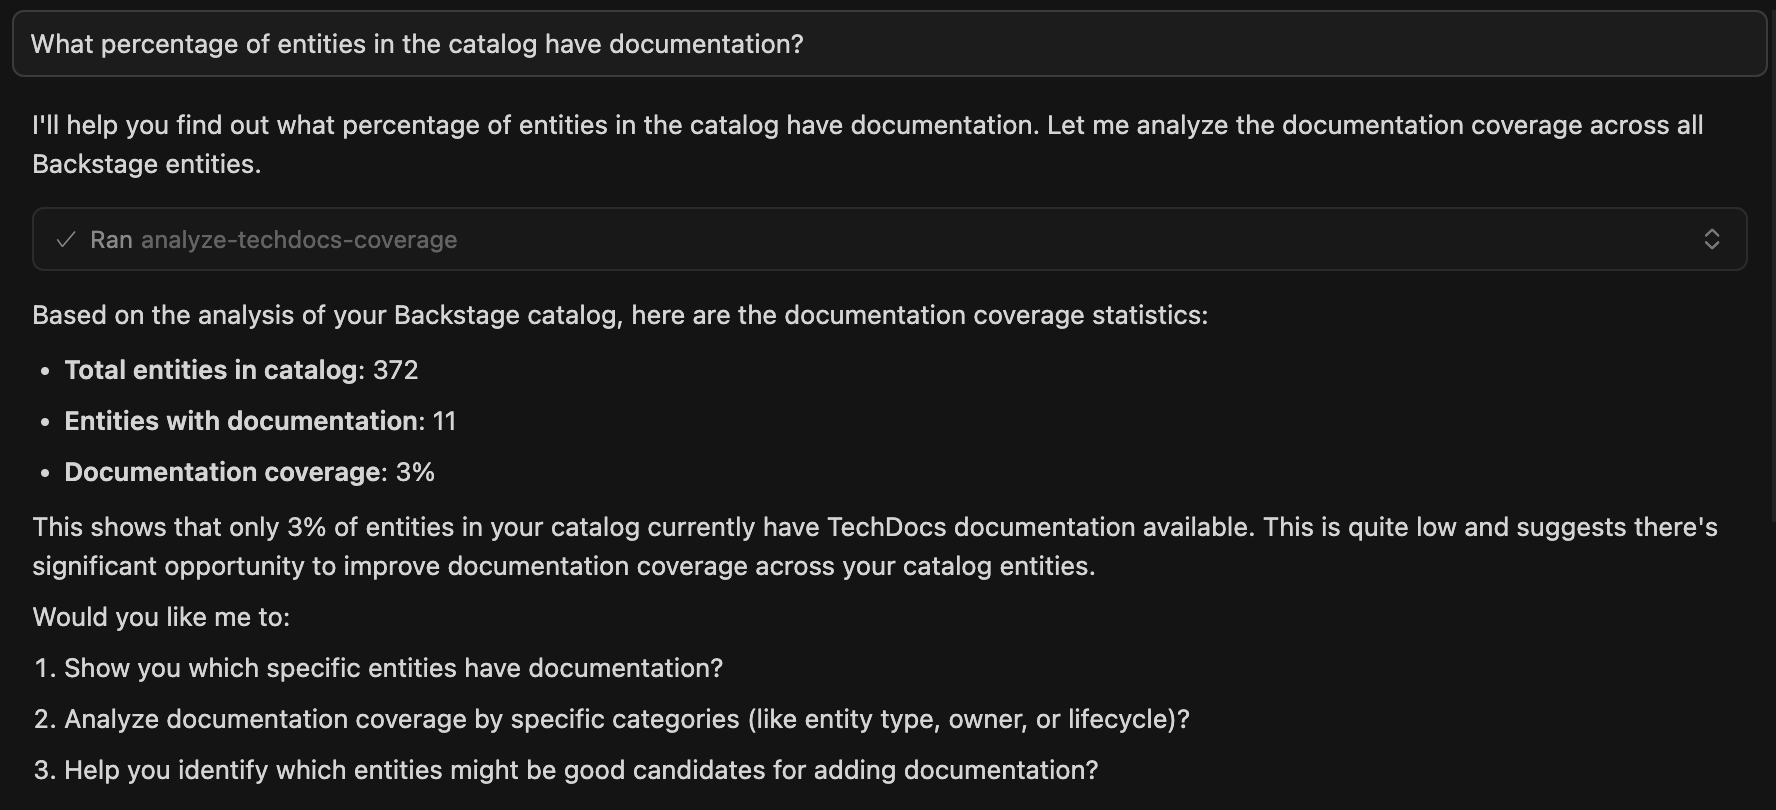
Task: Select the question text "What percentage of entities"
Action: click(180, 43)
